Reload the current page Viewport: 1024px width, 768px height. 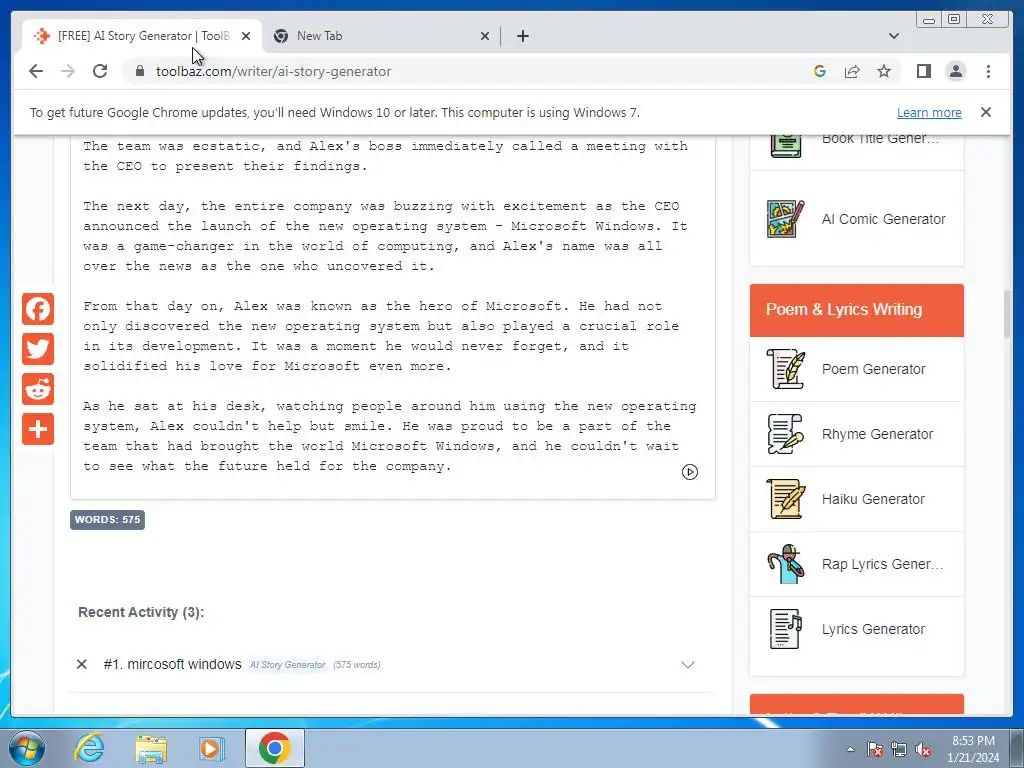[x=100, y=71]
